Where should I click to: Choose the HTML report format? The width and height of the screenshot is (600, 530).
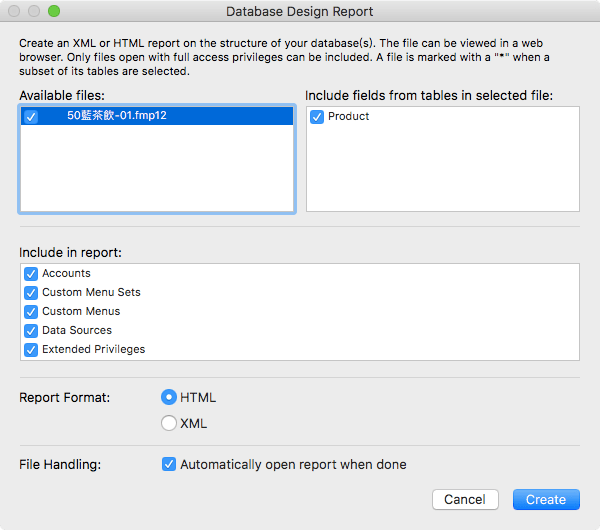coord(169,397)
